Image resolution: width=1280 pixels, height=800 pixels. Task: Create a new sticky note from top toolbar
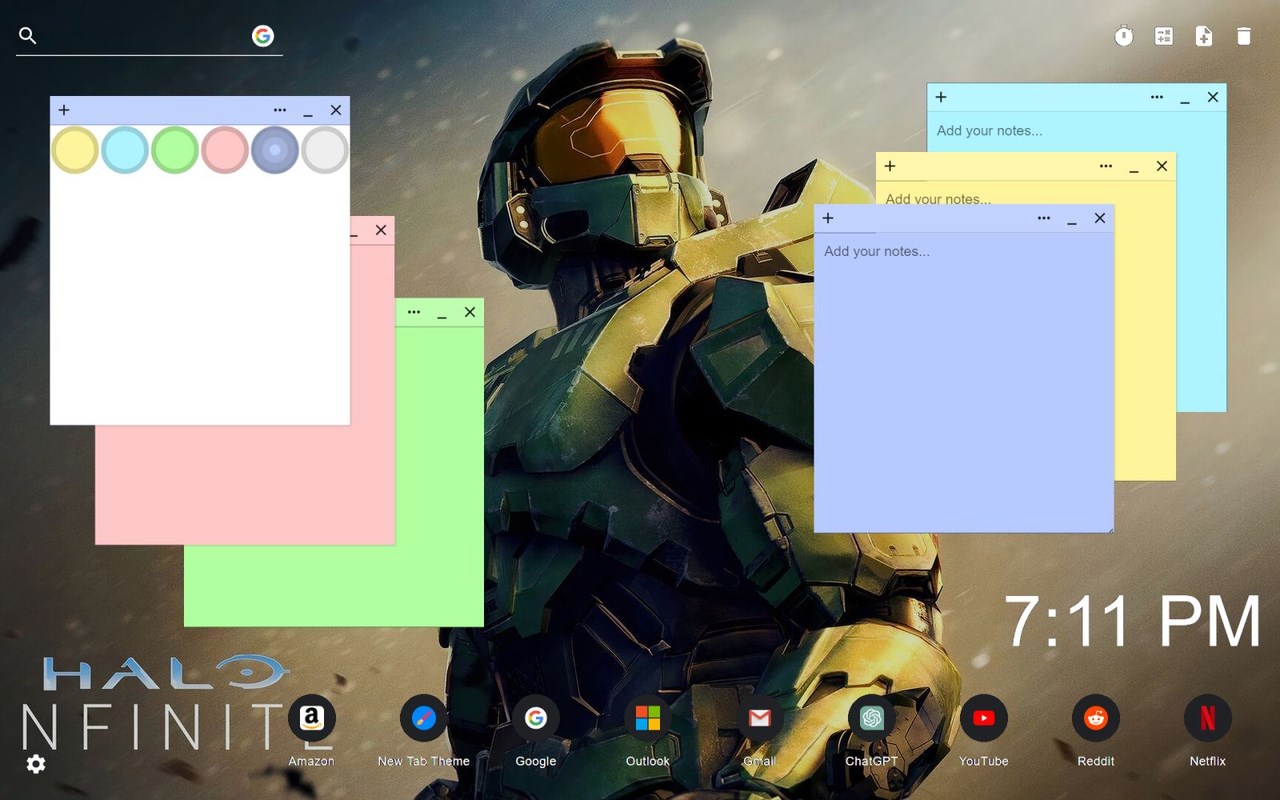pos(1204,36)
